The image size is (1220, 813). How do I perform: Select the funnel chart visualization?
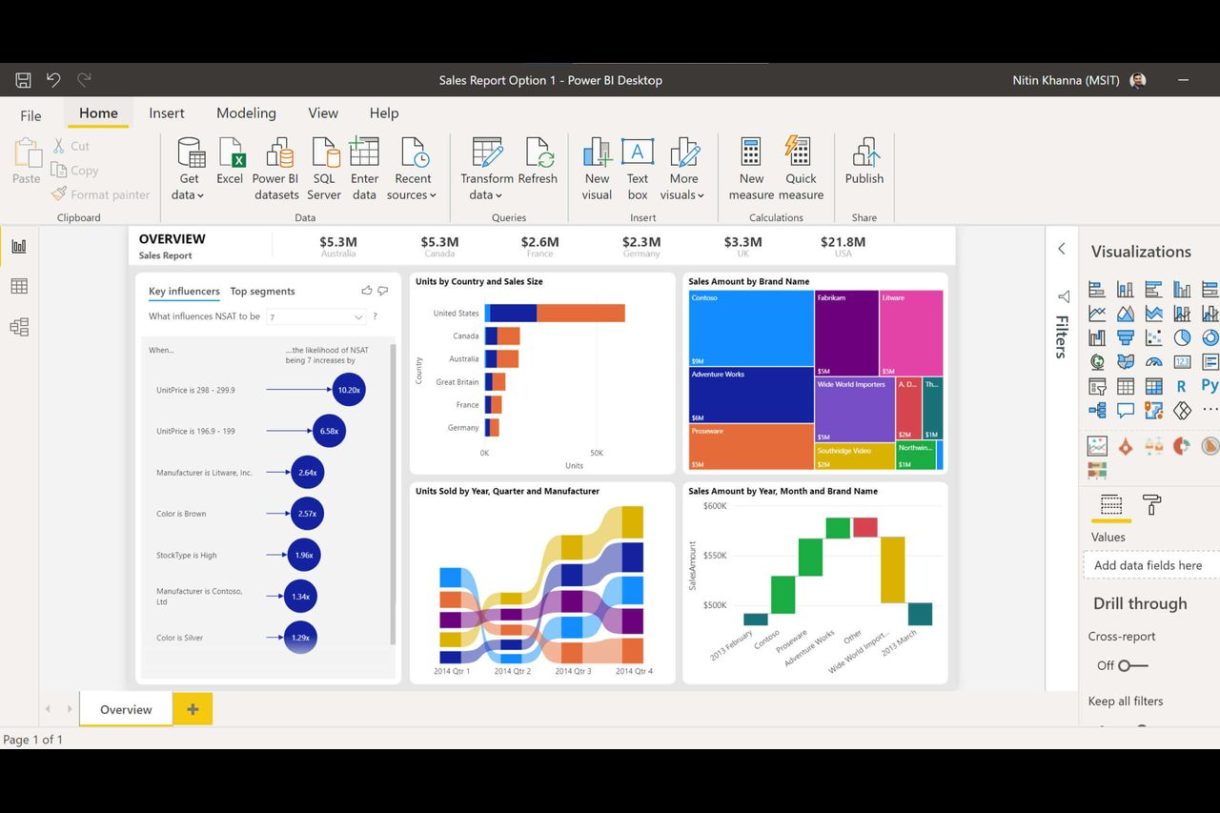(1125, 338)
